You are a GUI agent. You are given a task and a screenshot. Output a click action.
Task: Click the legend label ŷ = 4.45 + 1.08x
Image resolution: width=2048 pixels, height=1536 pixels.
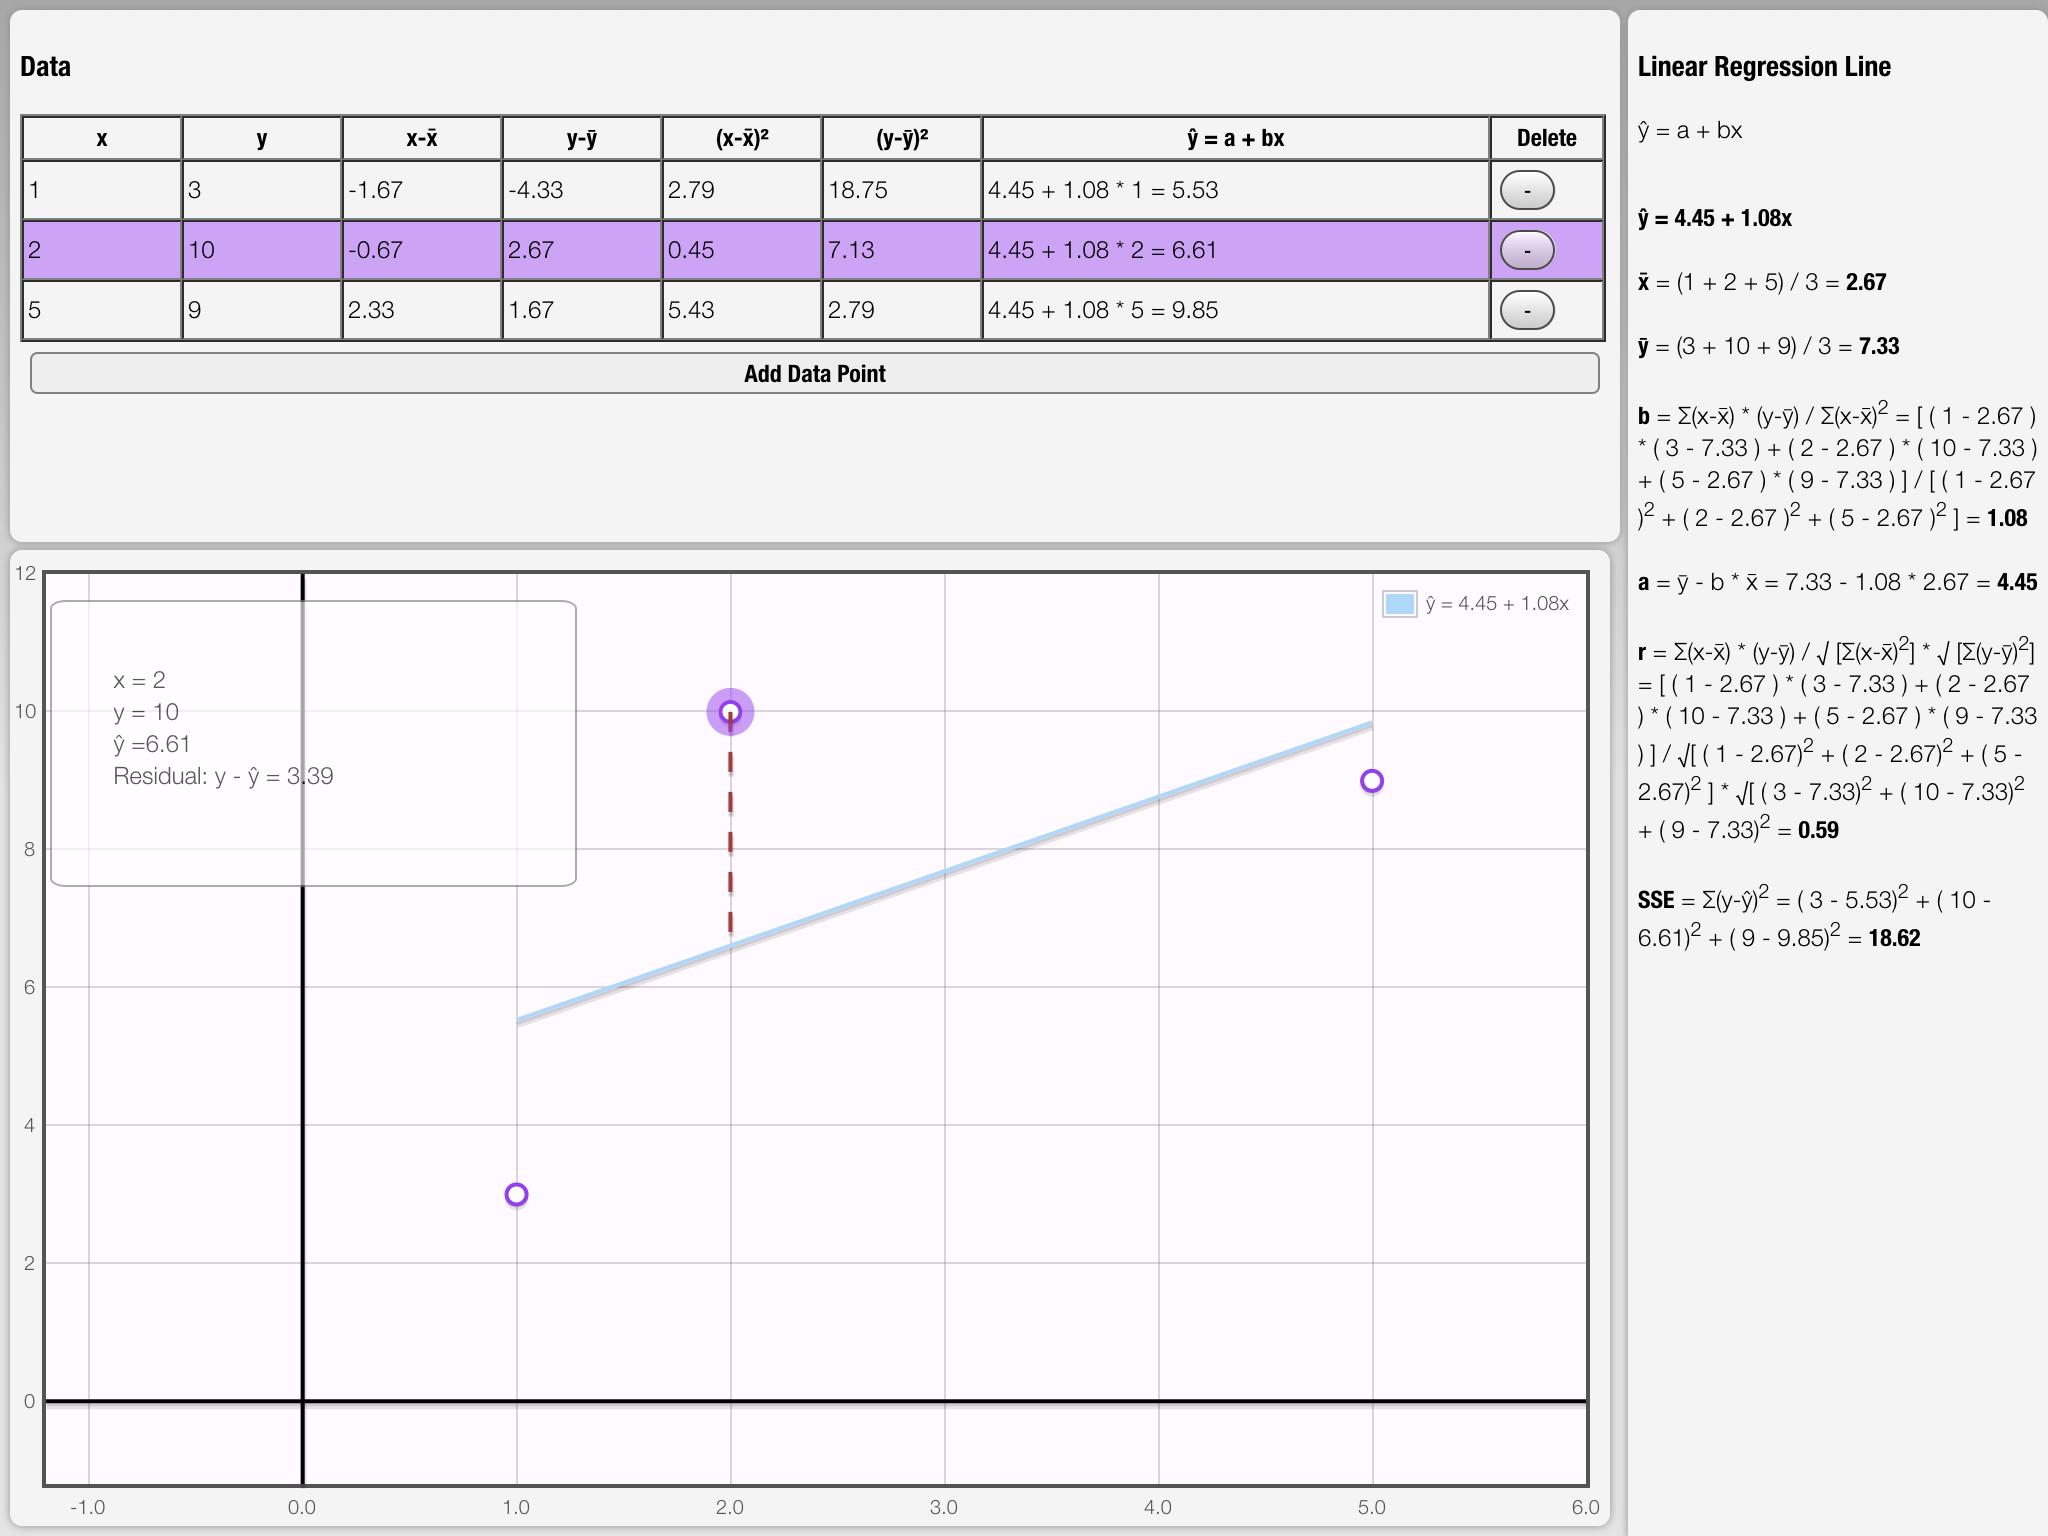pyautogui.click(x=1497, y=603)
